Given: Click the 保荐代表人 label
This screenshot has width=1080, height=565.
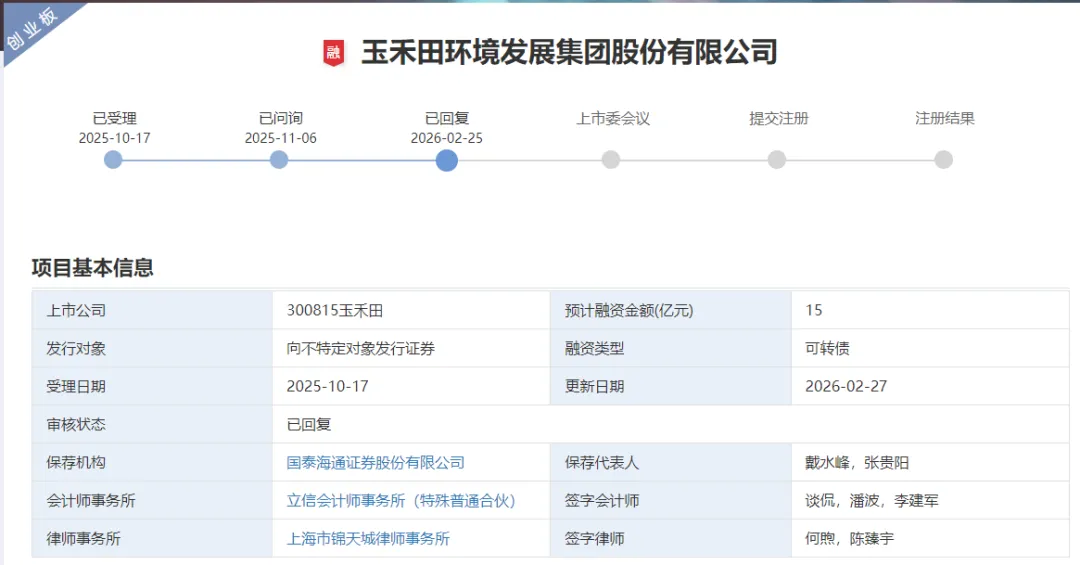Looking at the screenshot, I should pos(602,462).
